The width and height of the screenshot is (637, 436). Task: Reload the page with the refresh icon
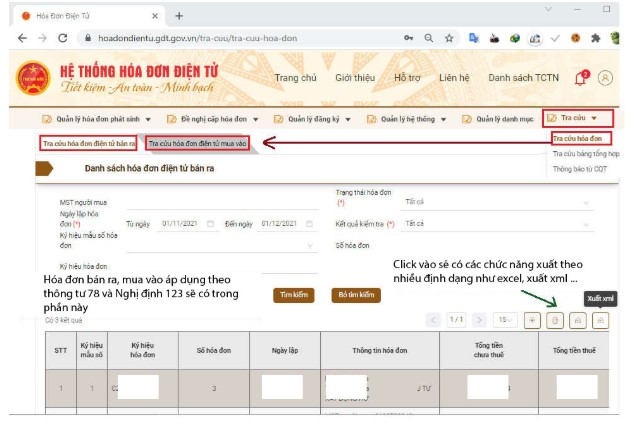[63, 38]
